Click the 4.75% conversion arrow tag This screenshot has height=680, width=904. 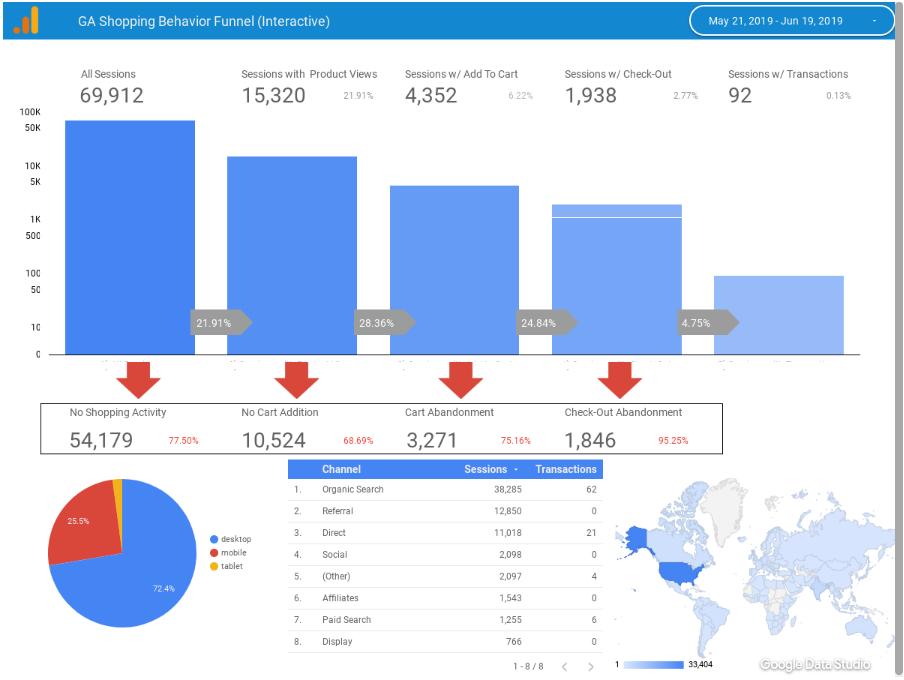click(x=707, y=322)
